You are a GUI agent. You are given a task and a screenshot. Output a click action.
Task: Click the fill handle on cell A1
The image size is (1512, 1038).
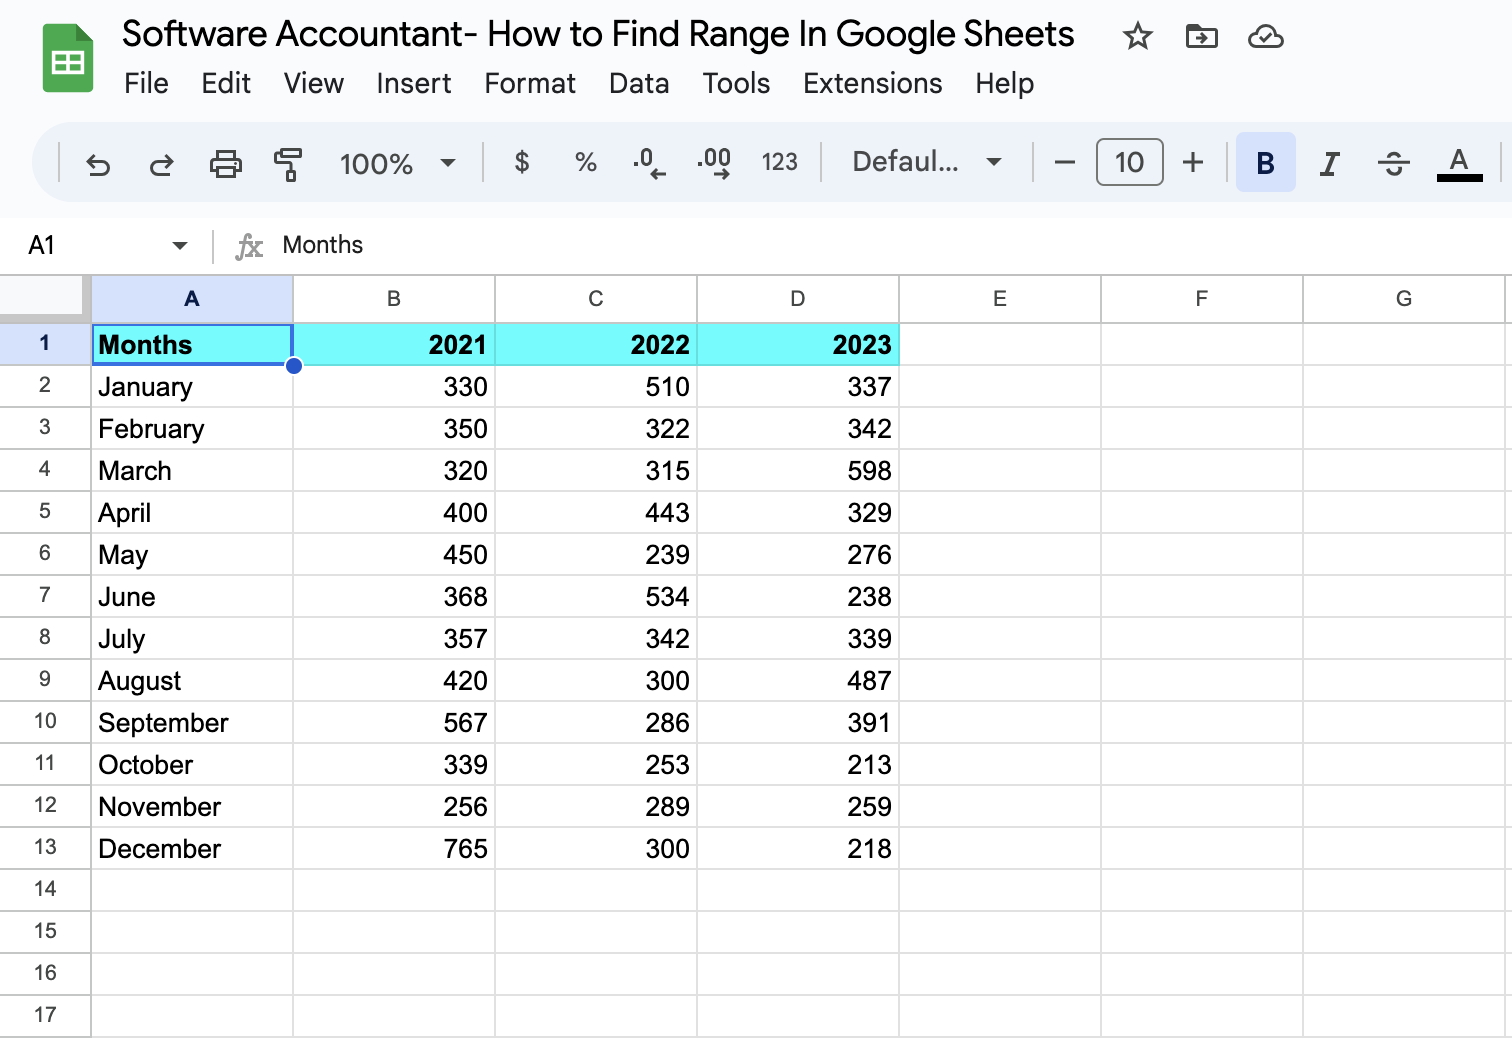point(293,366)
